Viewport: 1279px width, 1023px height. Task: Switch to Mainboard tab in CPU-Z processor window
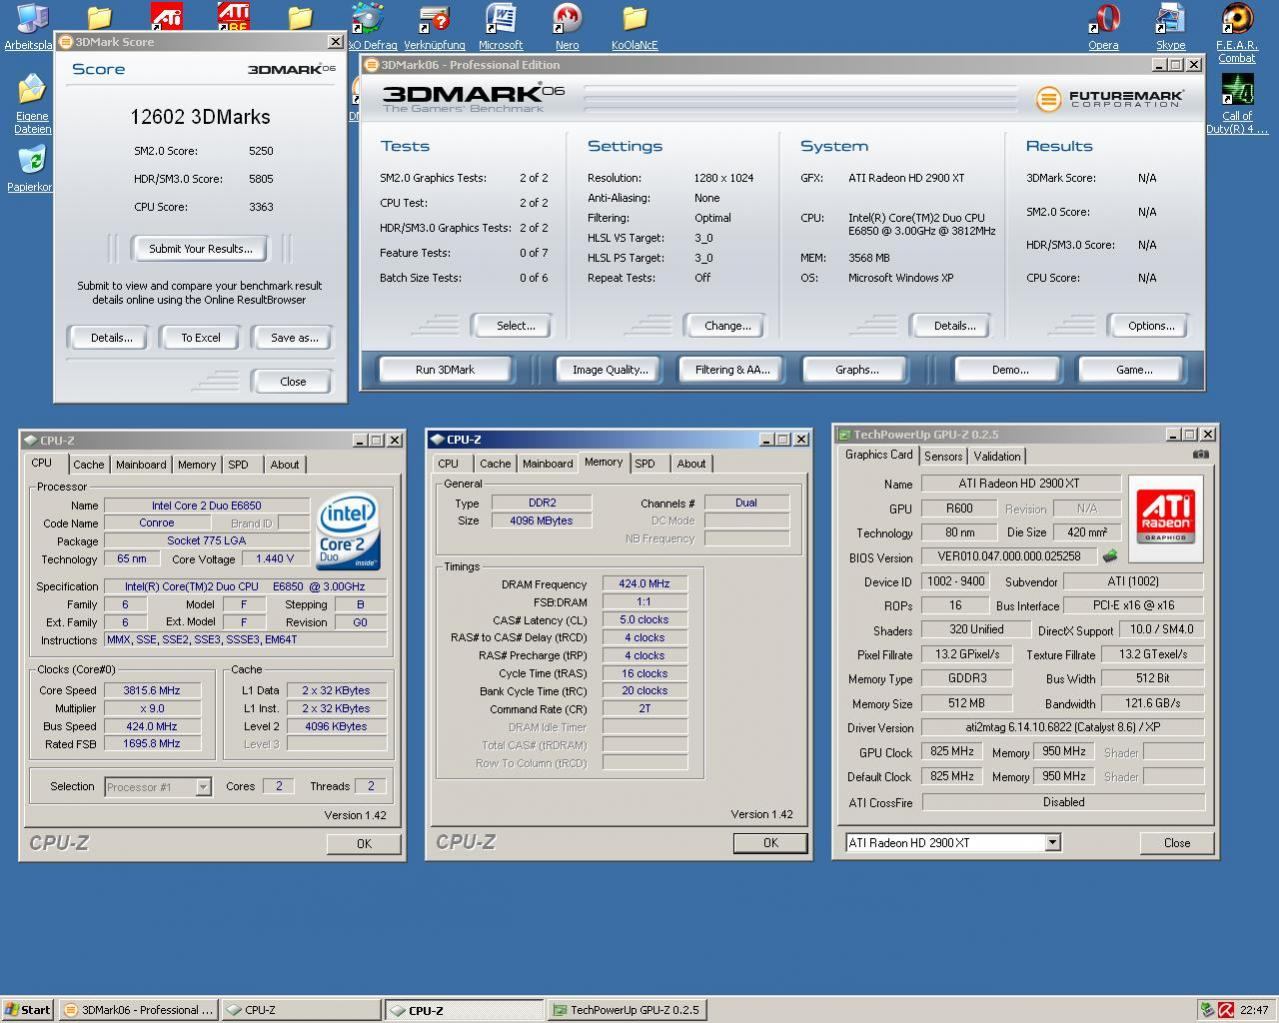pos(141,465)
